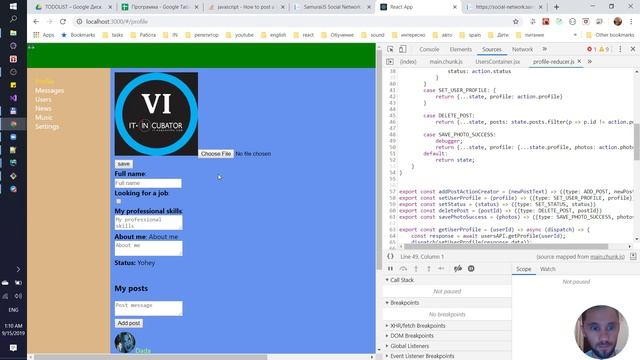Focus the About me textarea
The image size is (640, 360).
(x=149, y=248)
